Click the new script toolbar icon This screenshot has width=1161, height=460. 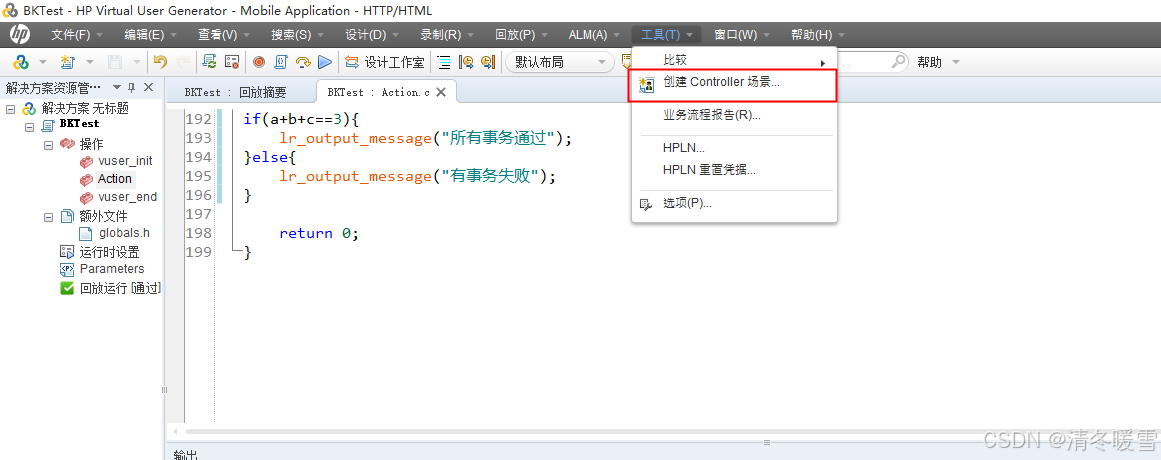(x=67, y=62)
